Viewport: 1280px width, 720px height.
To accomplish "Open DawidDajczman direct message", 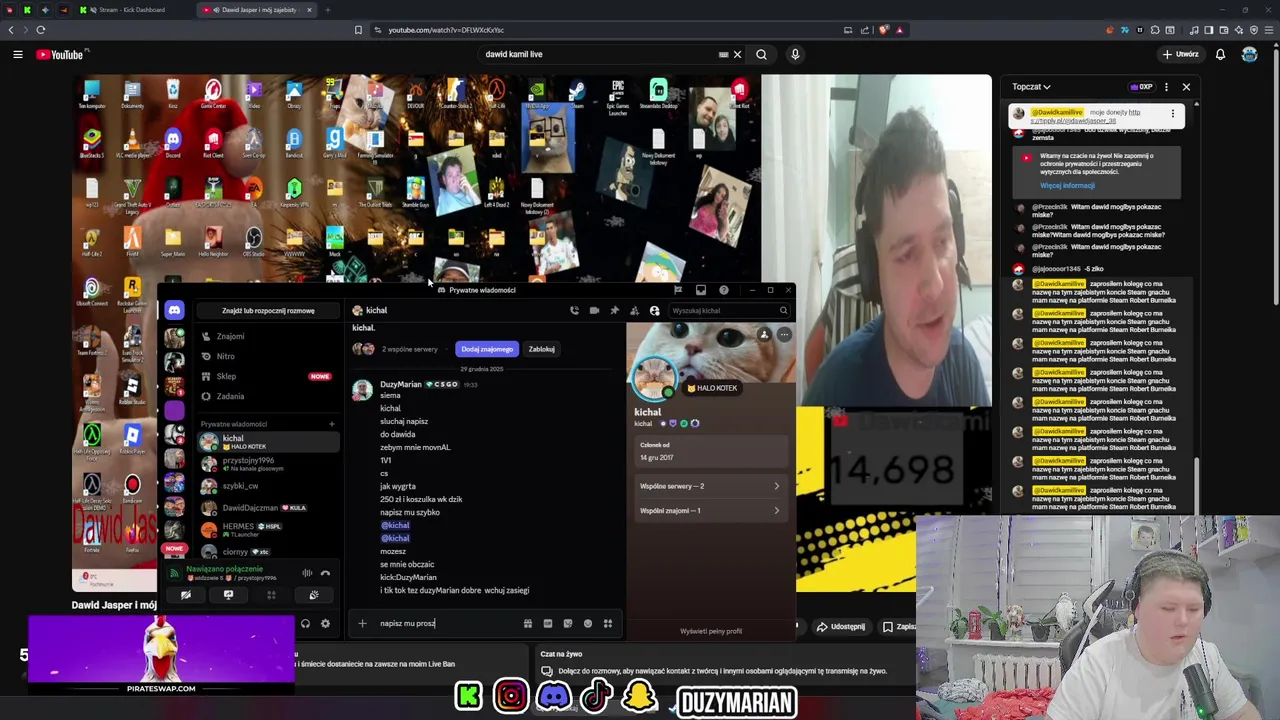I will pyautogui.click(x=266, y=508).
